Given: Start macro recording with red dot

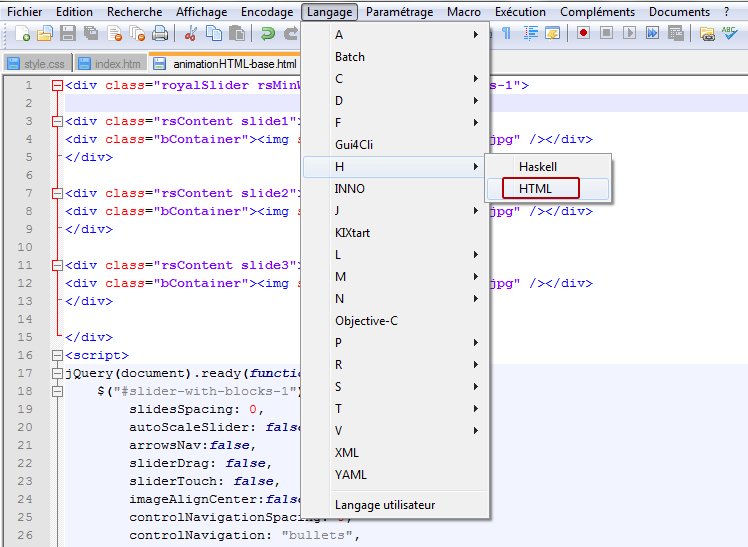Looking at the screenshot, I should tap(583, 33).
